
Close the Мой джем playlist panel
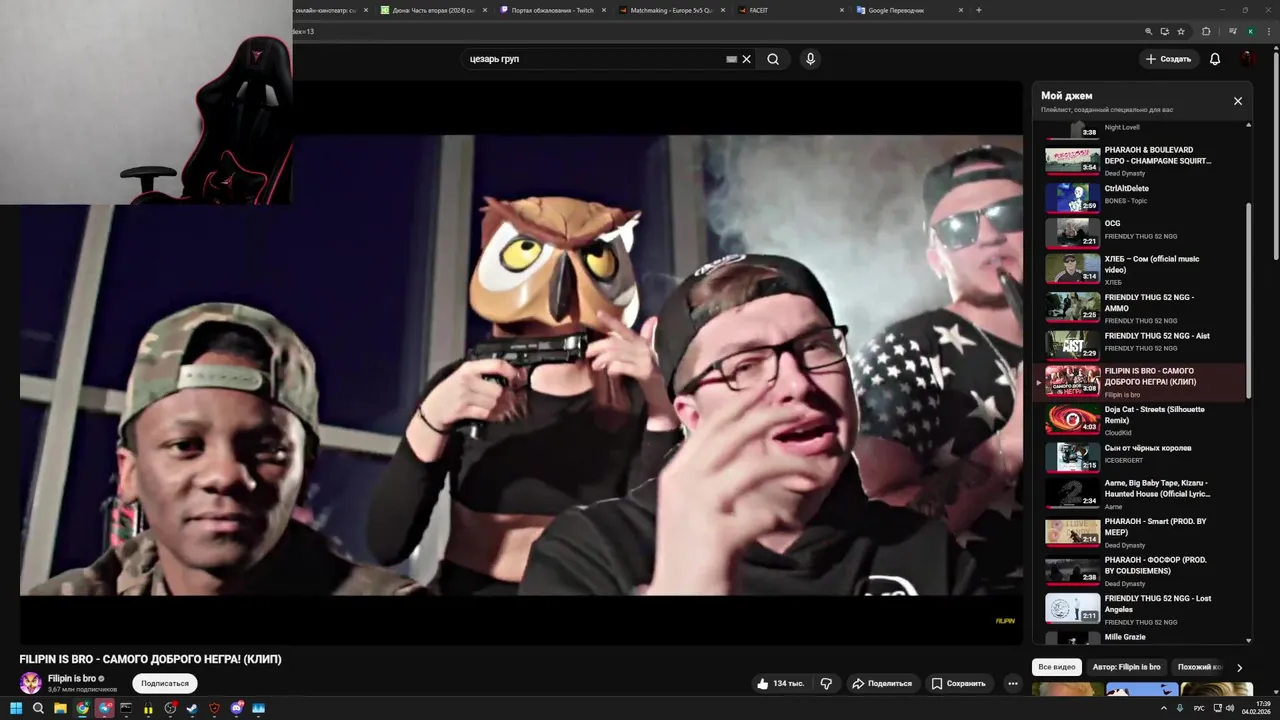pos(1238,101)
